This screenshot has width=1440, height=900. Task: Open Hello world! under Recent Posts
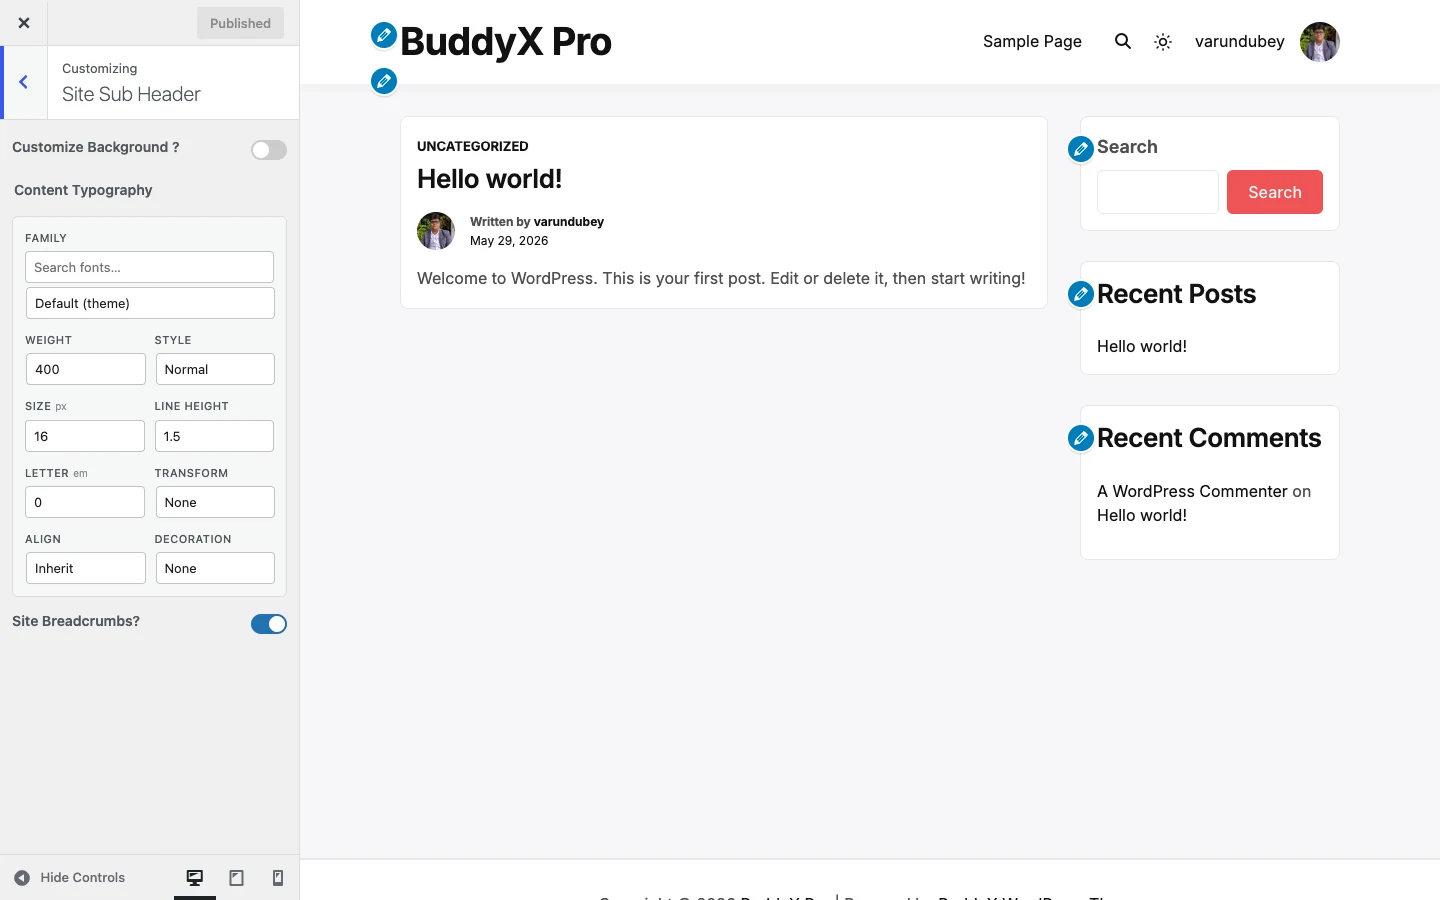tap(1142, 346)
